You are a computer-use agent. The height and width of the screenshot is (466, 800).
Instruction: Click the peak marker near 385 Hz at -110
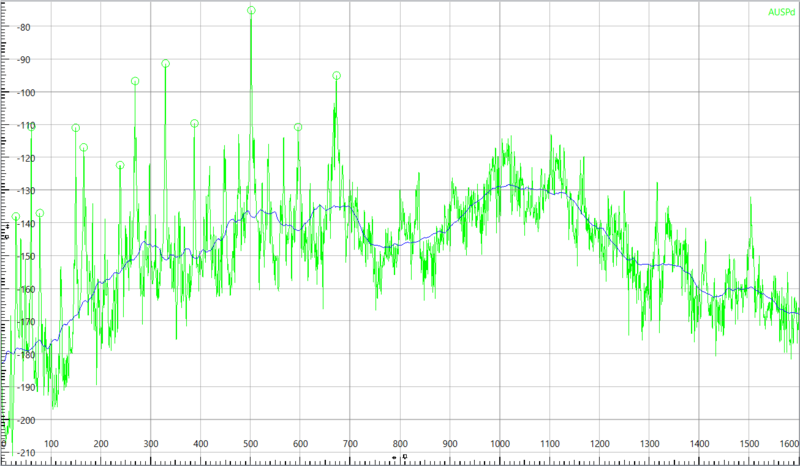coord(194,124)
